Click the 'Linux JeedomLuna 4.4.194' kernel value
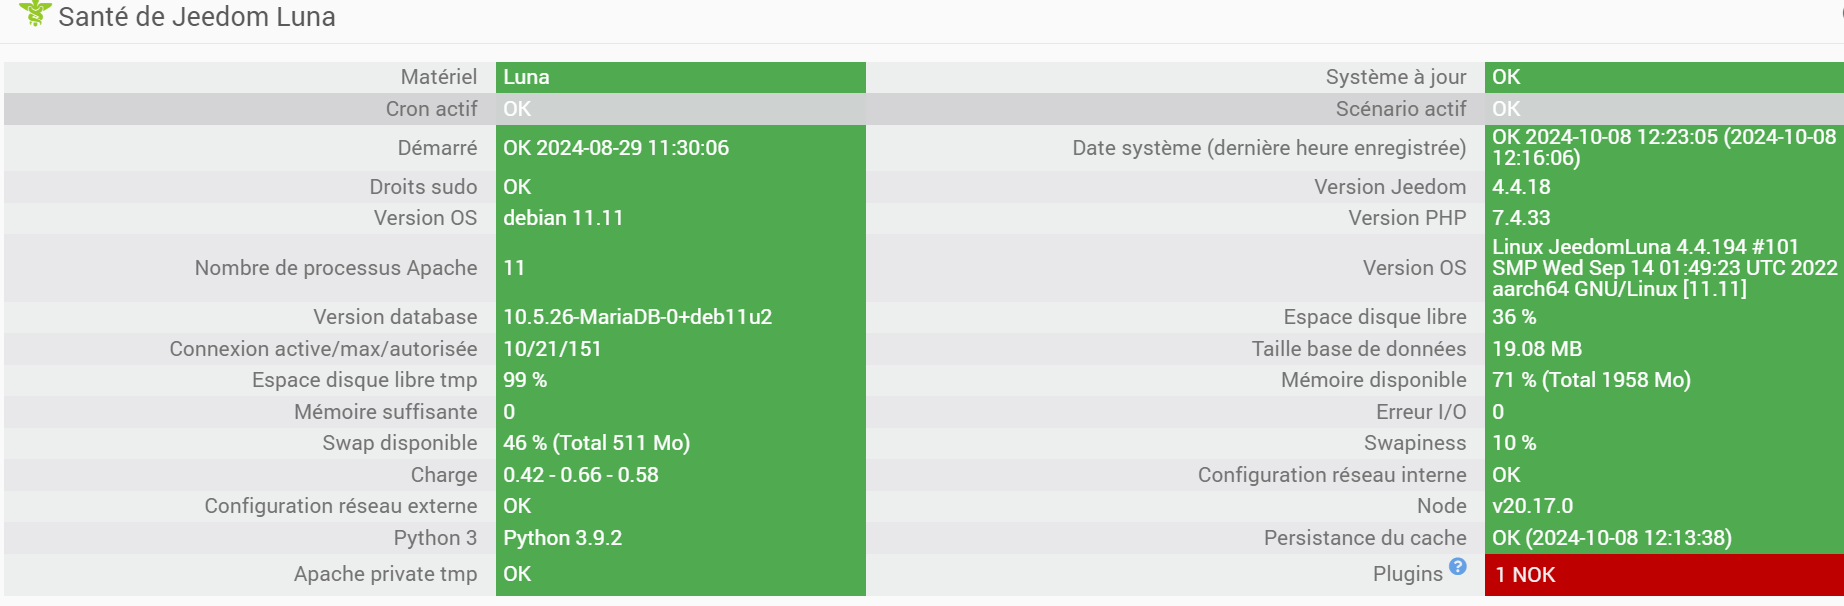 click(x=1665, y=268)
